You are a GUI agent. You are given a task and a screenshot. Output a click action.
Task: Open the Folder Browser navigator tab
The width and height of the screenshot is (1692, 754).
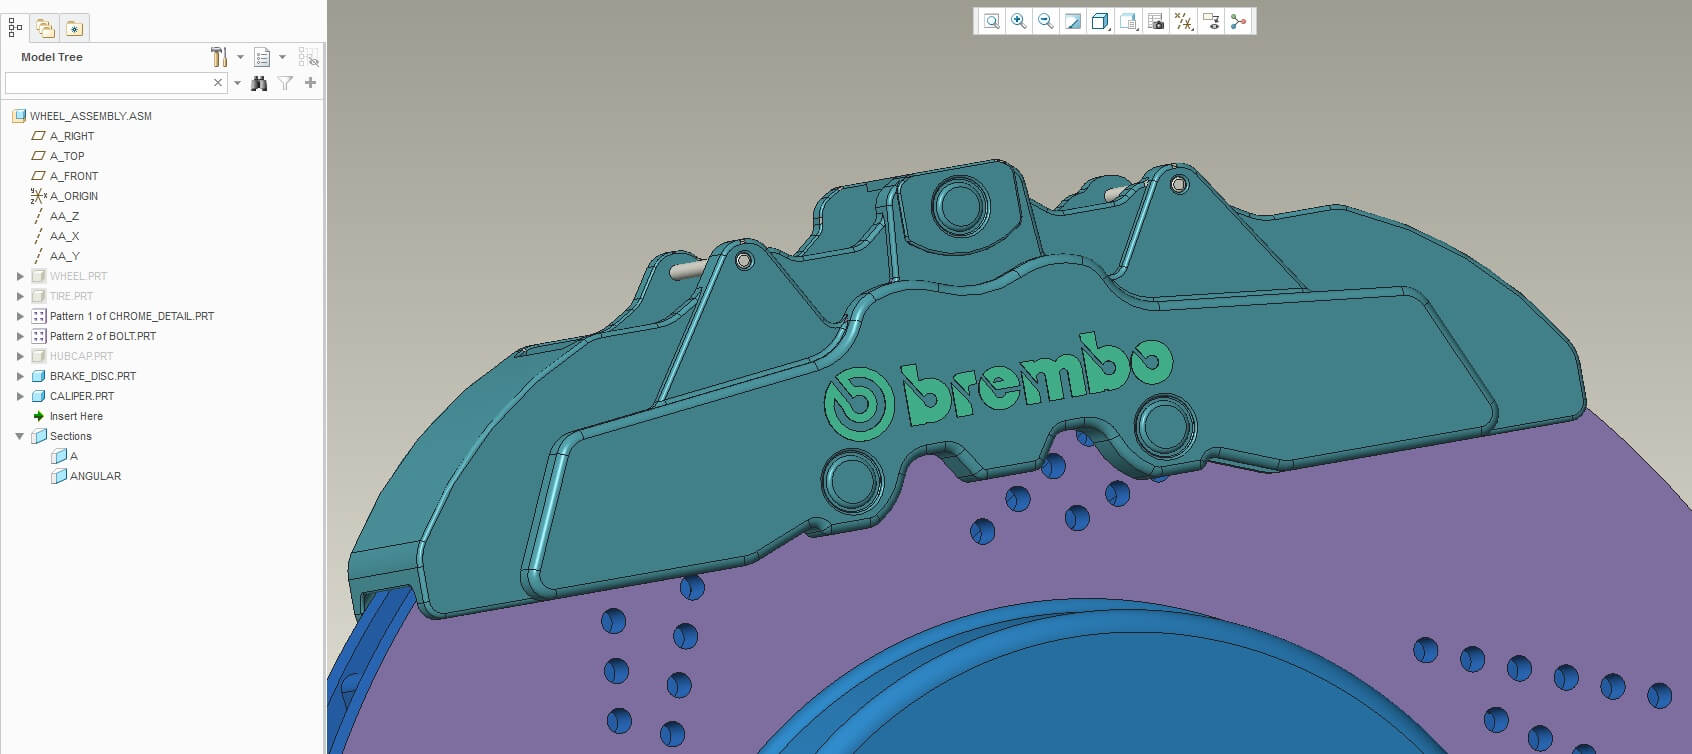pyautogui.click(x=45, y=28)
